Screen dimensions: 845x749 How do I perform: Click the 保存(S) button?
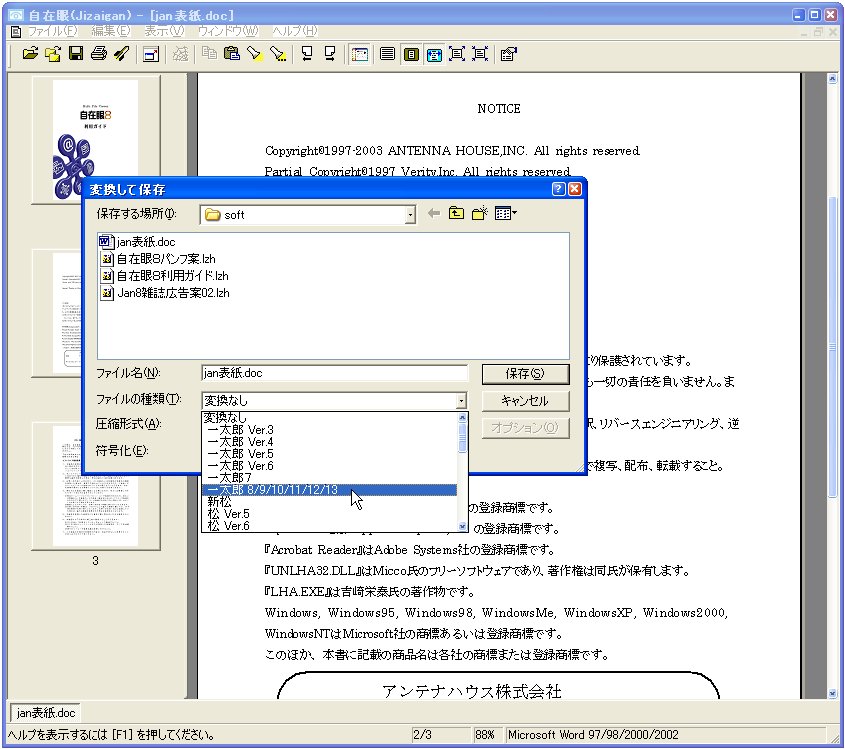click(525, 374)
